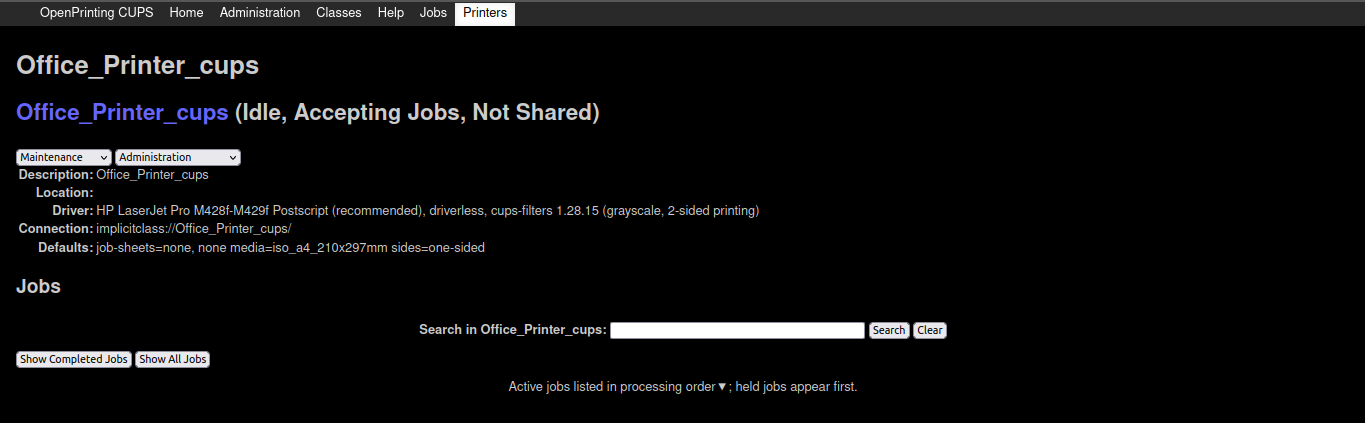This screenshot has height=423, width=1365.
Task: Click Show Completed Jobs button
Action: coord(74,359)
